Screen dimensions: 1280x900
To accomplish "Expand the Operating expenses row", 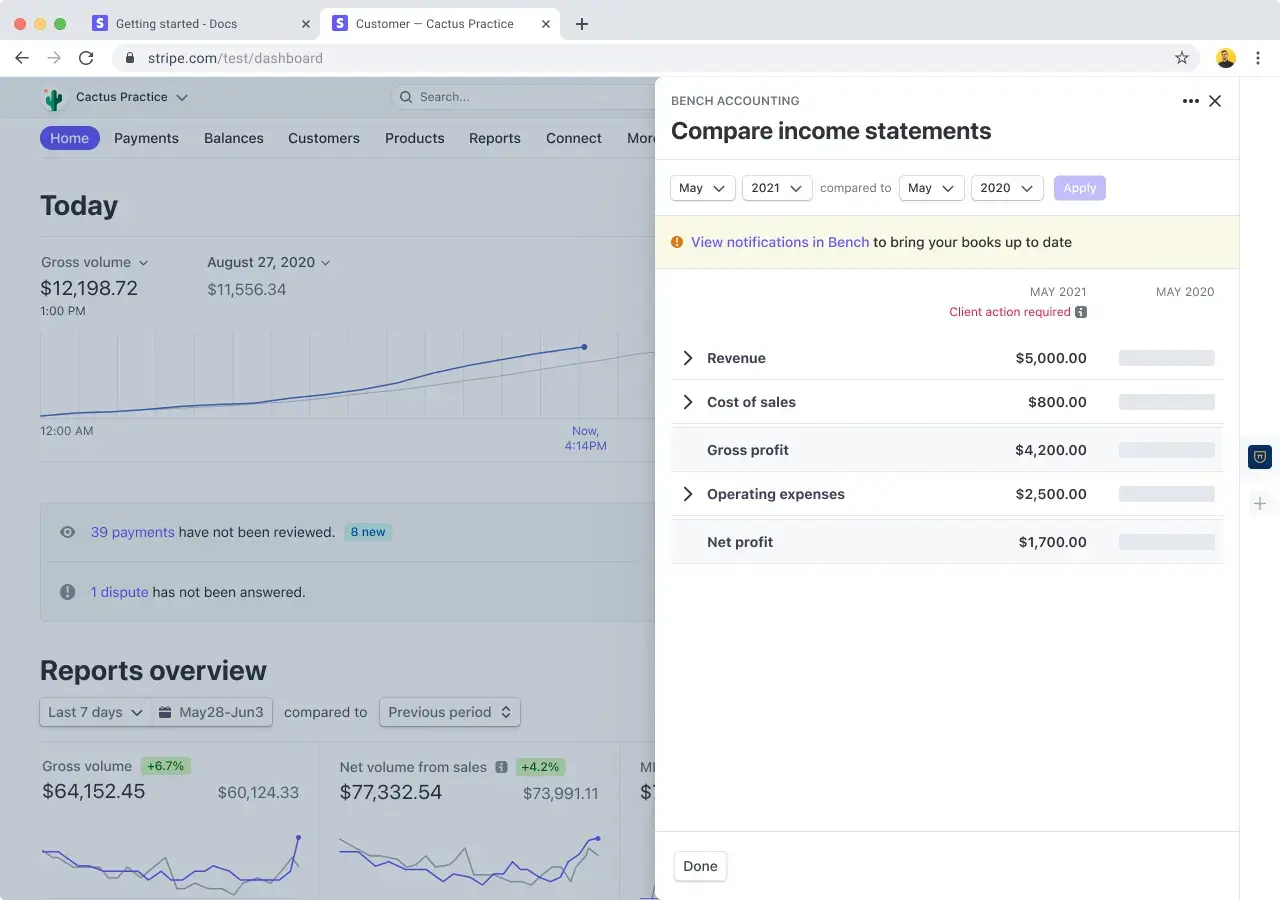I will 687,494.
